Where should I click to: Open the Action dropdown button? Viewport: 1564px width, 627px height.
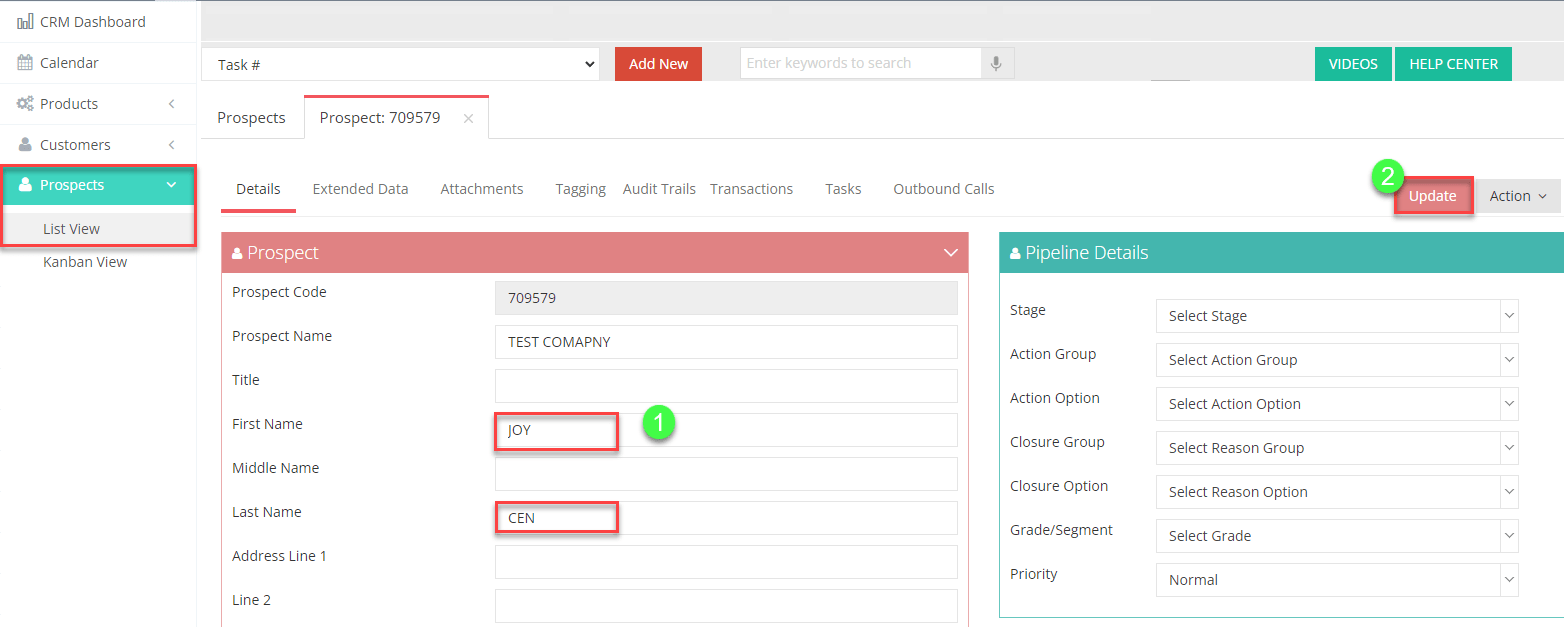pos(1517,196)
